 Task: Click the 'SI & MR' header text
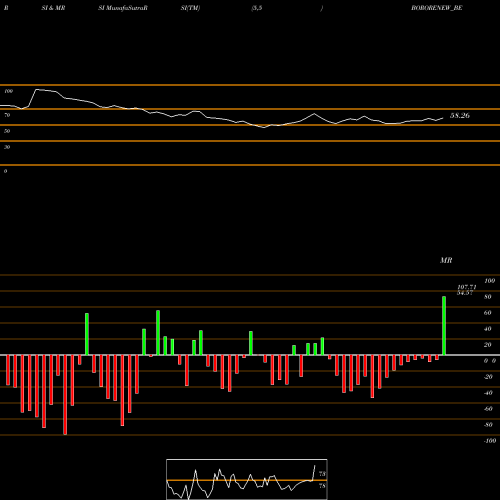click(x=53, y=8)
